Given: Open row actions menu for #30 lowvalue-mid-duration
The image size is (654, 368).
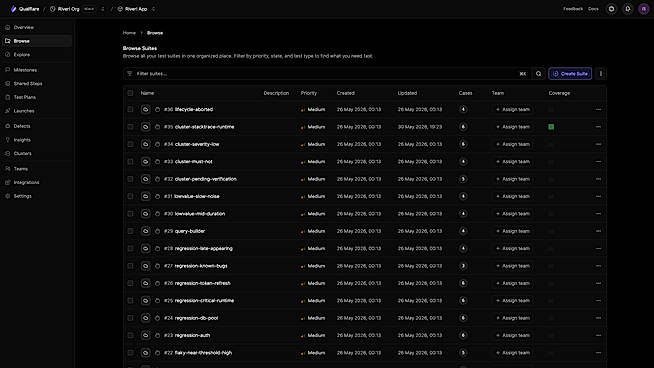Looking at the screenshot, I should pos(599,214).
